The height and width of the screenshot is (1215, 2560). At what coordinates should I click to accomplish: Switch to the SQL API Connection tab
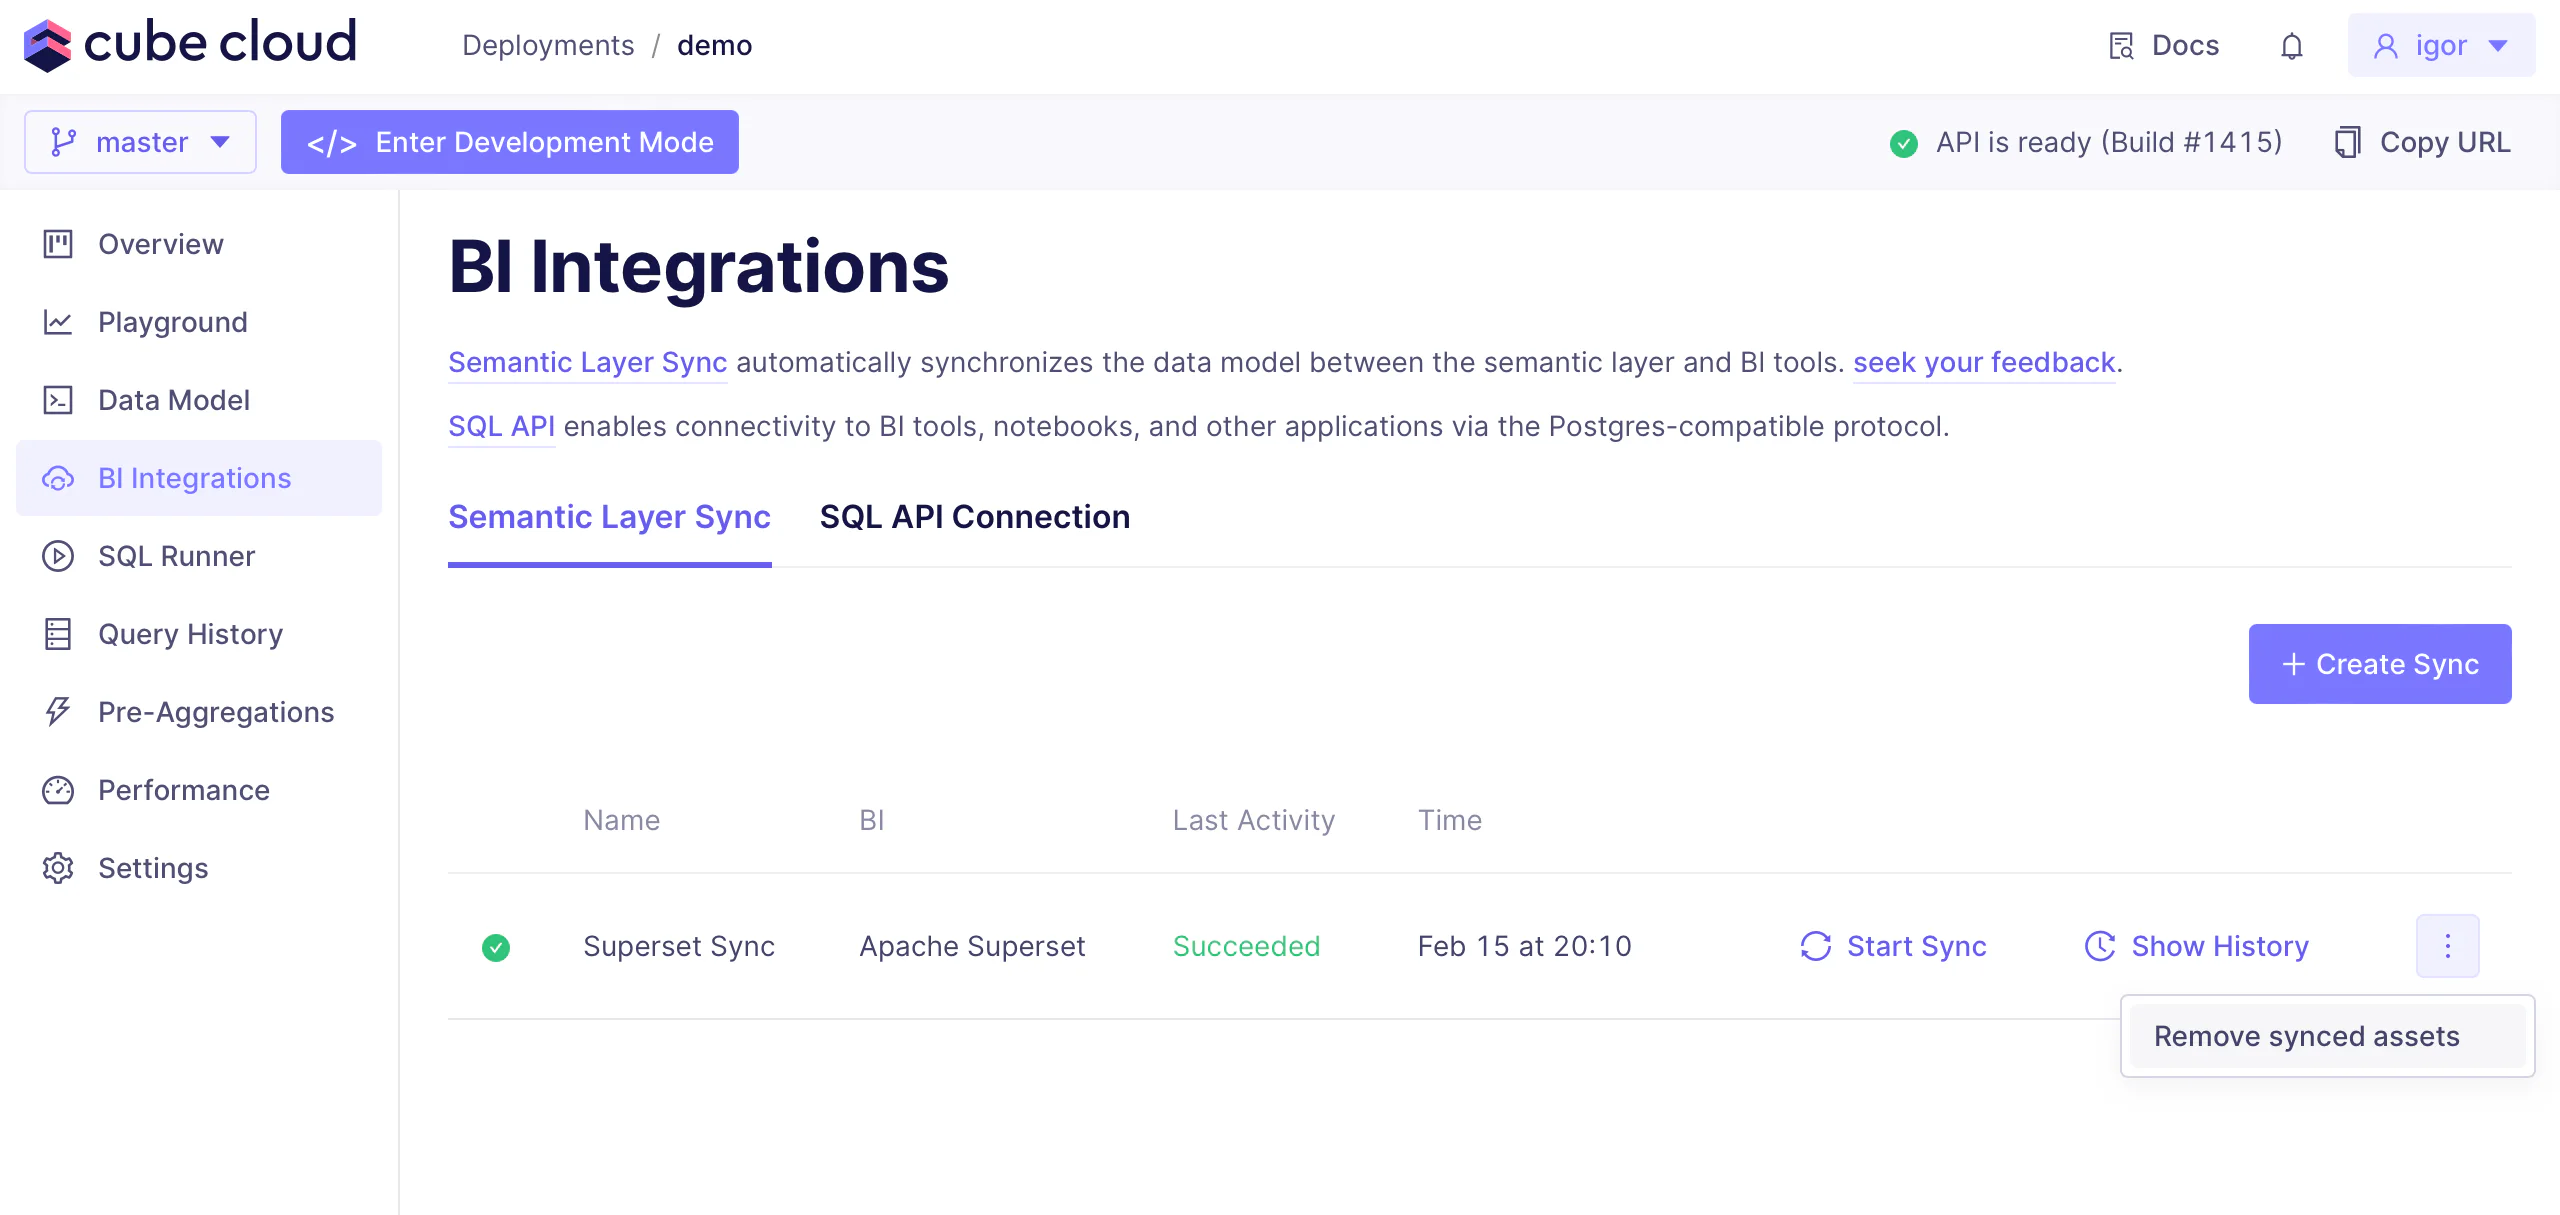coord(974,517)
